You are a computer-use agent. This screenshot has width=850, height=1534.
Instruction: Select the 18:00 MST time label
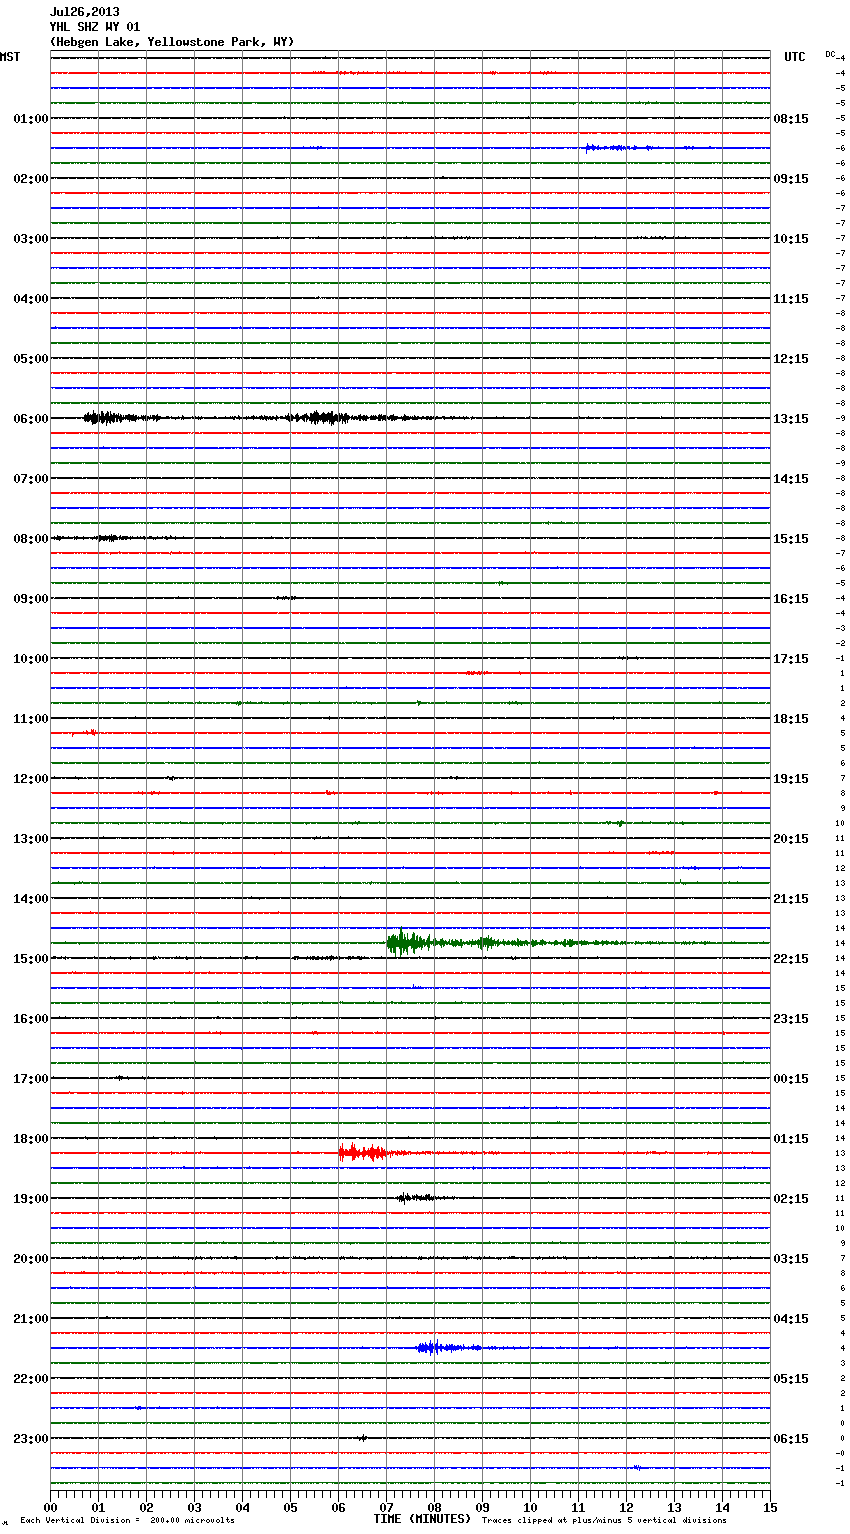click(30, 1139)
